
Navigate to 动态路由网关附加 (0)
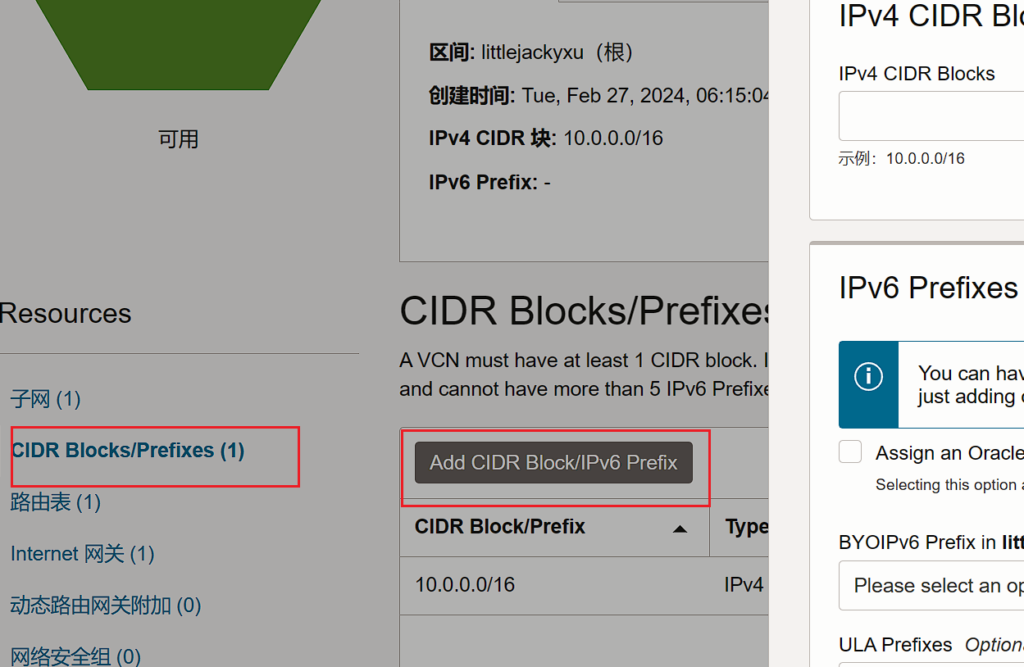tap(106, 605)
